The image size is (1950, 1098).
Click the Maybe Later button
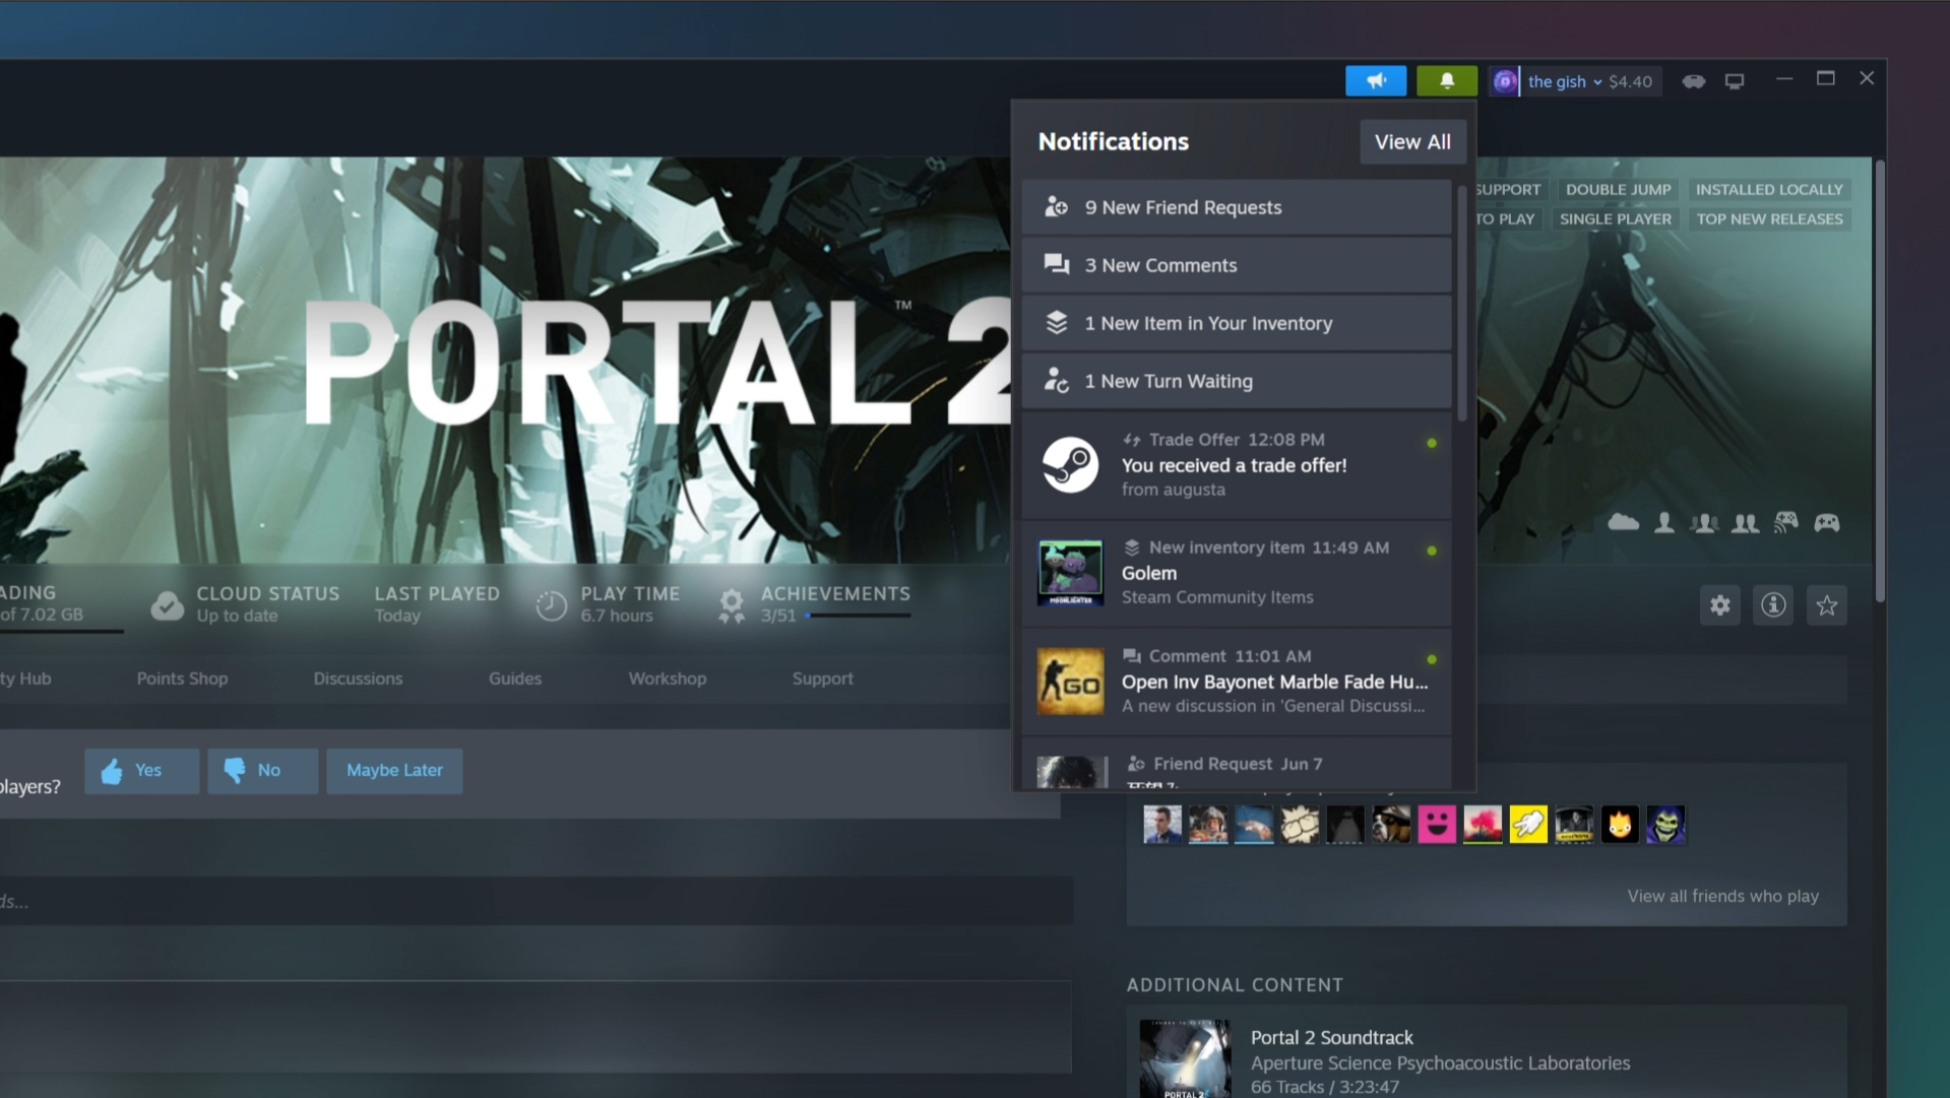click(x=396, y=769)
